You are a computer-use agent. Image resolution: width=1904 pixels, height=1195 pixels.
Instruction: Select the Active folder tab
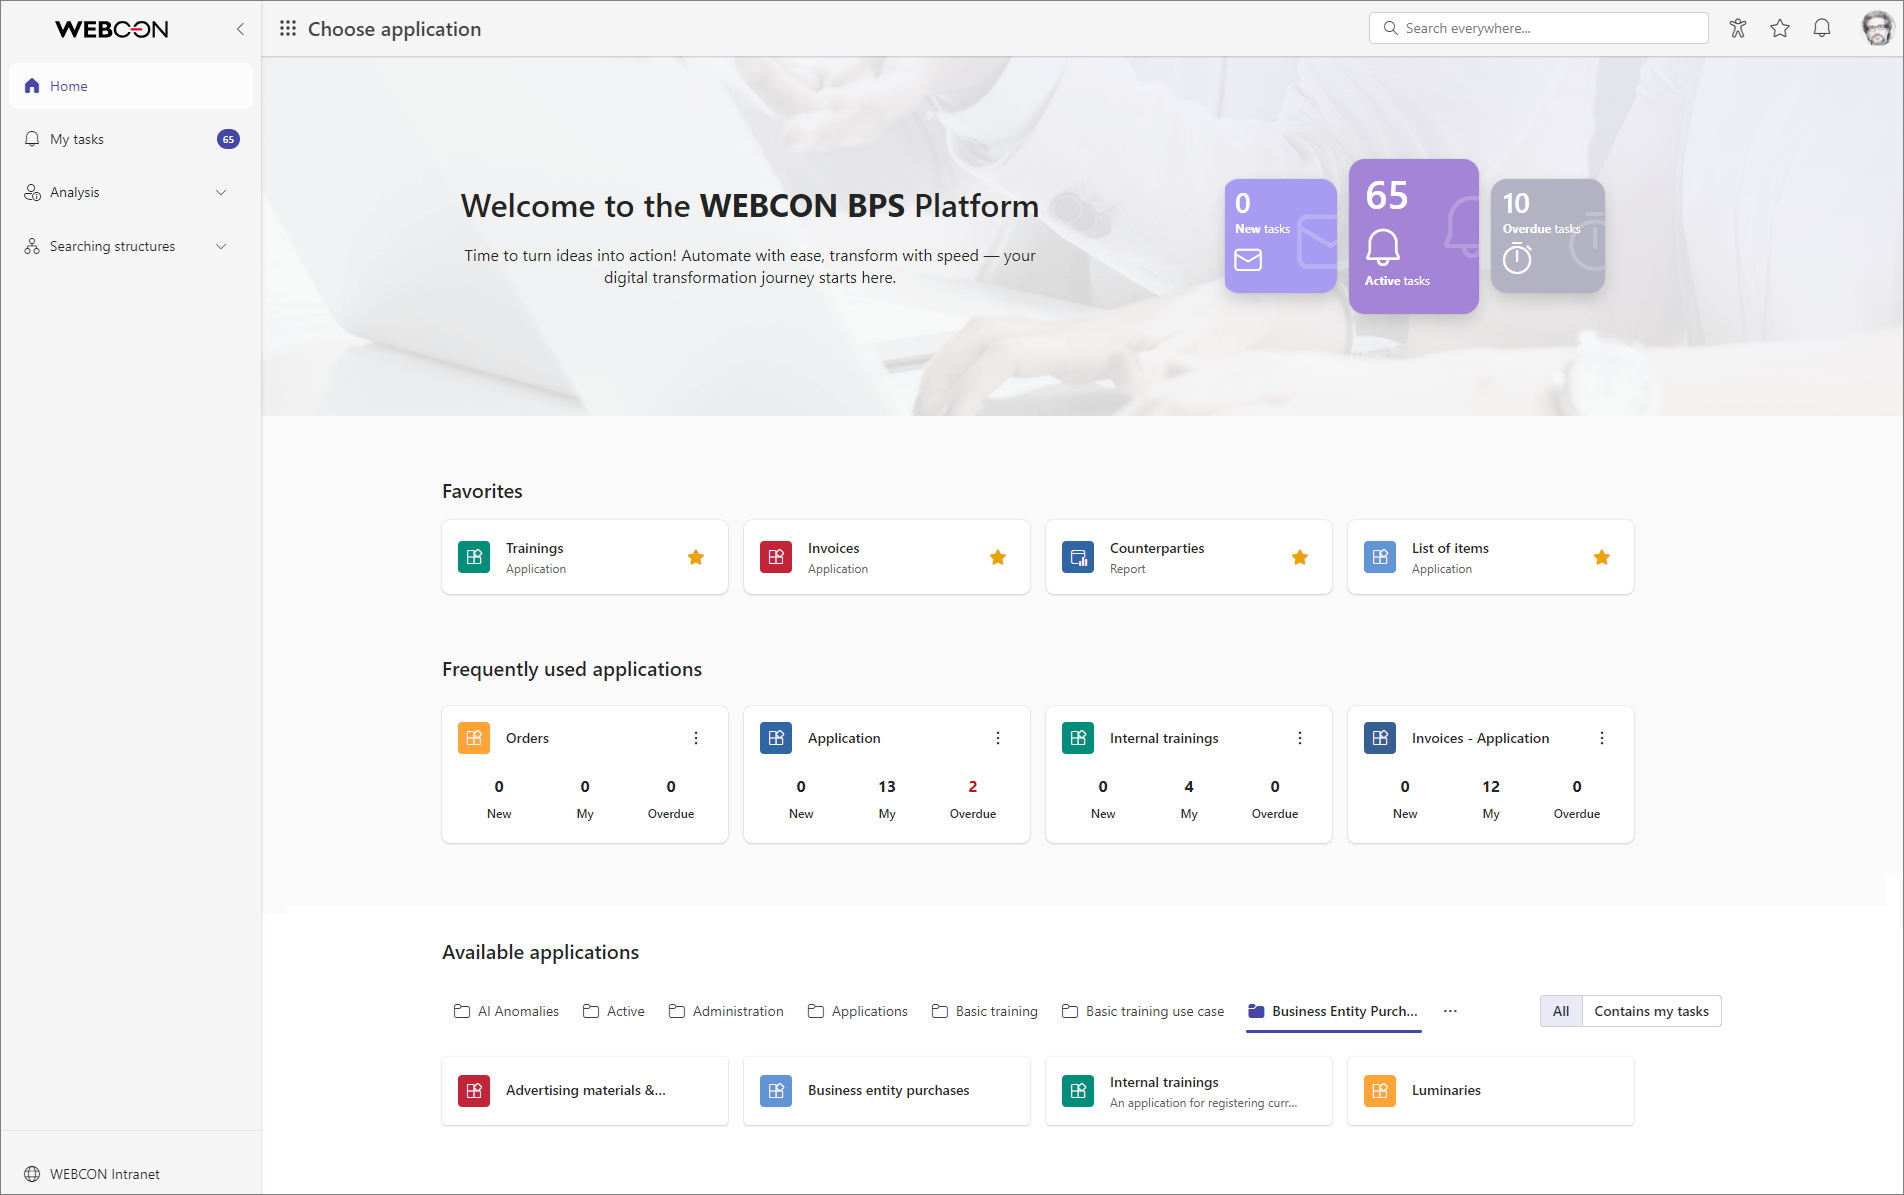[614, 1011]
